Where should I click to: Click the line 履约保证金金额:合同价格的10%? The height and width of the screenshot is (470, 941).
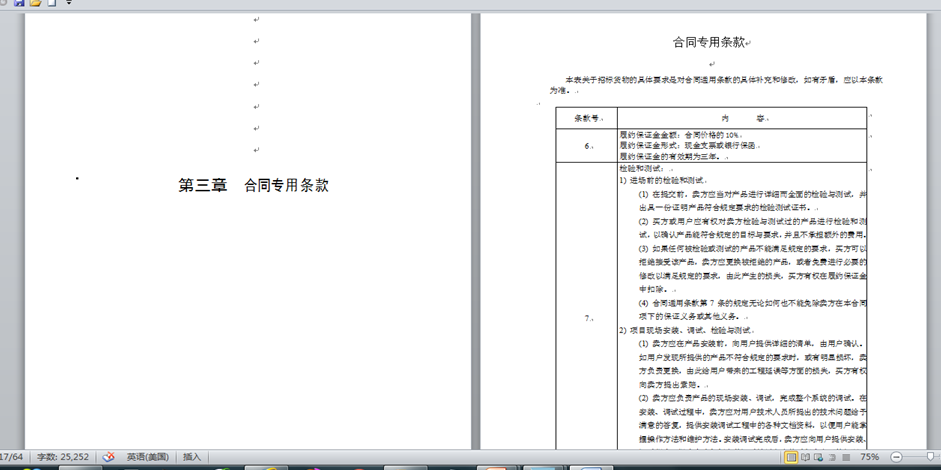[x=680, y=135]
